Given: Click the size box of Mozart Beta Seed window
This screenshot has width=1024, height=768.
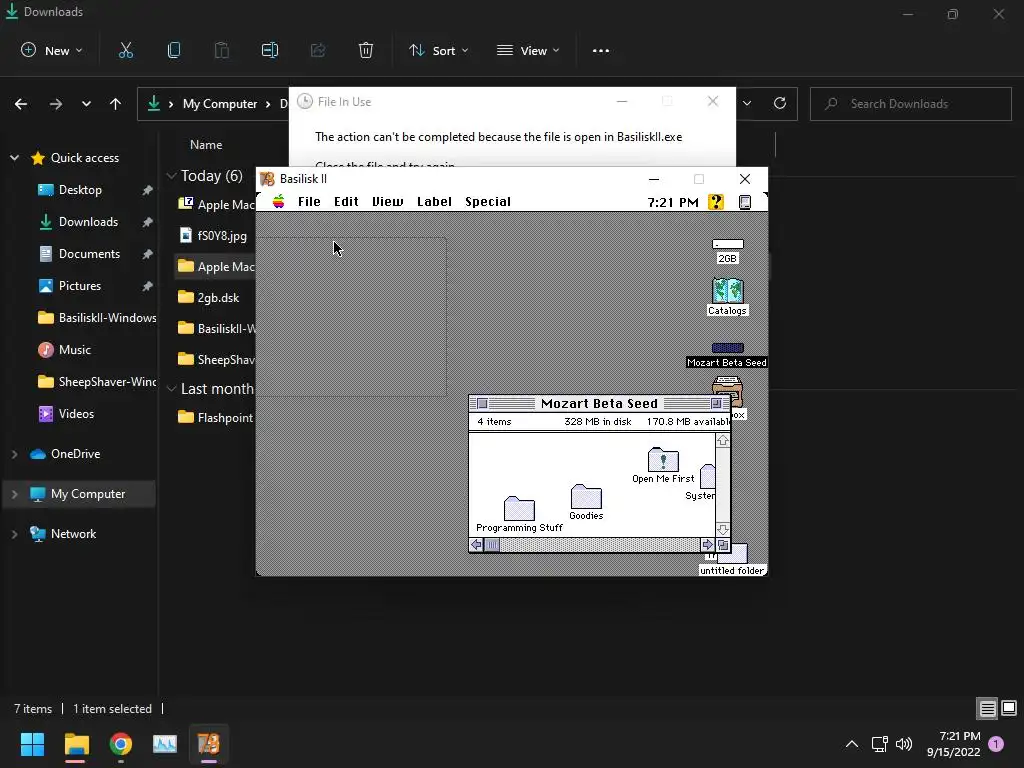Looking at the screenshot, I should 723,545.
